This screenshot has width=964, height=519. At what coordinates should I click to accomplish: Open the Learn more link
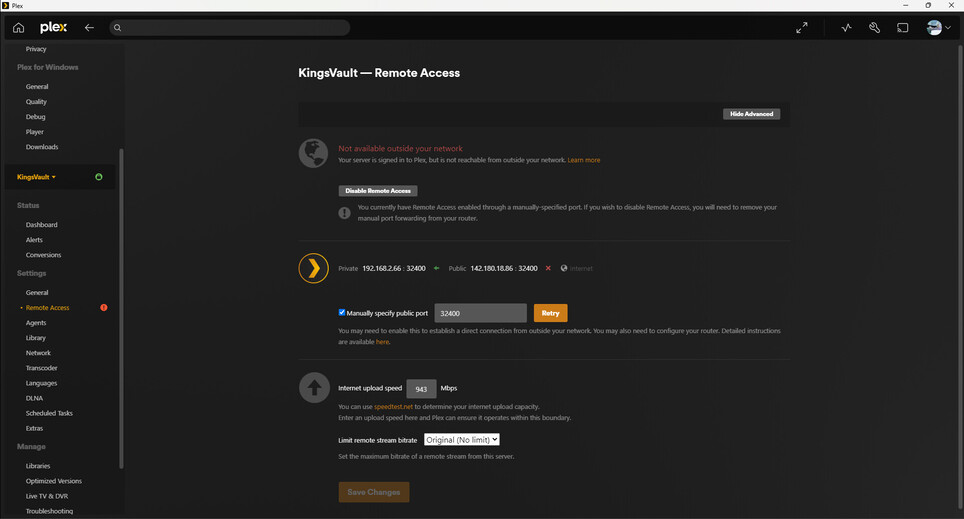point(583,160)
